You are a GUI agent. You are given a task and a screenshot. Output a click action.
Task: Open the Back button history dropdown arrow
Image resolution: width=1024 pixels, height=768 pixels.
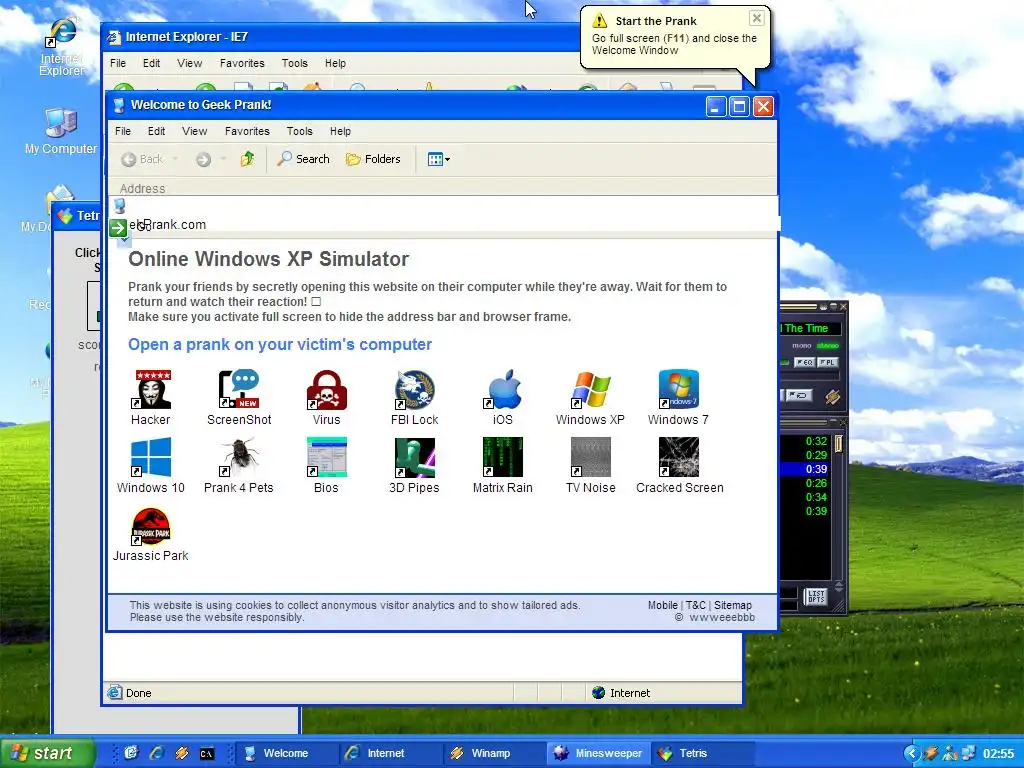(174, 159)
